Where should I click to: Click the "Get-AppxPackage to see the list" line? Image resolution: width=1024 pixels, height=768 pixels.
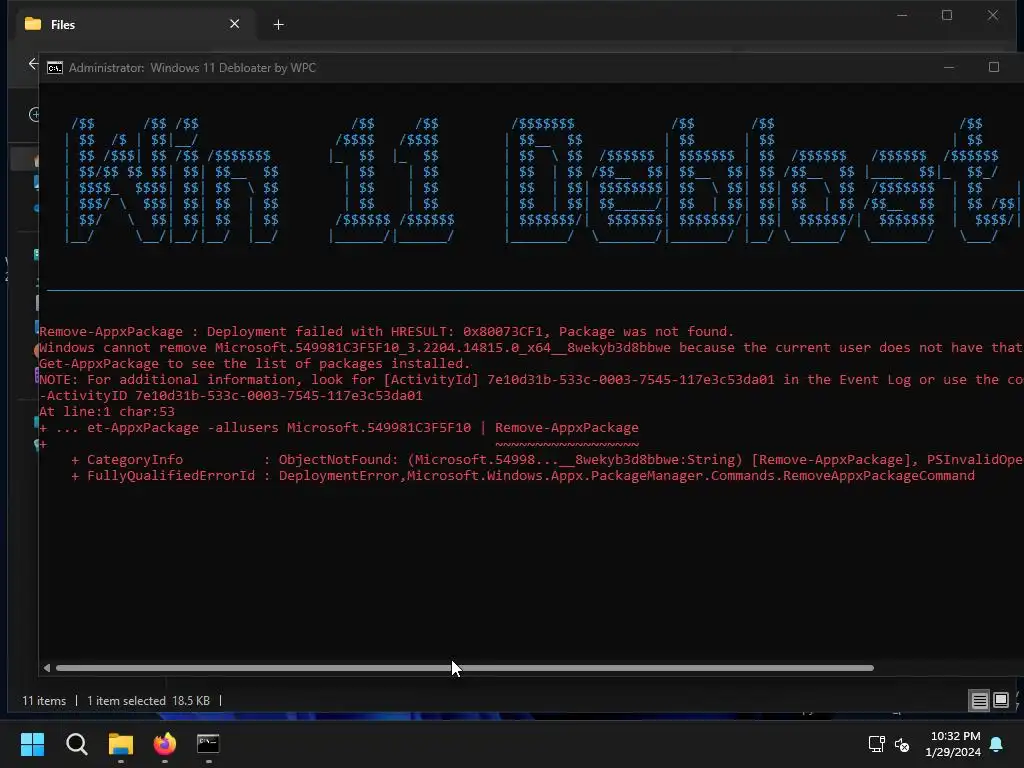pyautogui.click(x=255, y=364)
